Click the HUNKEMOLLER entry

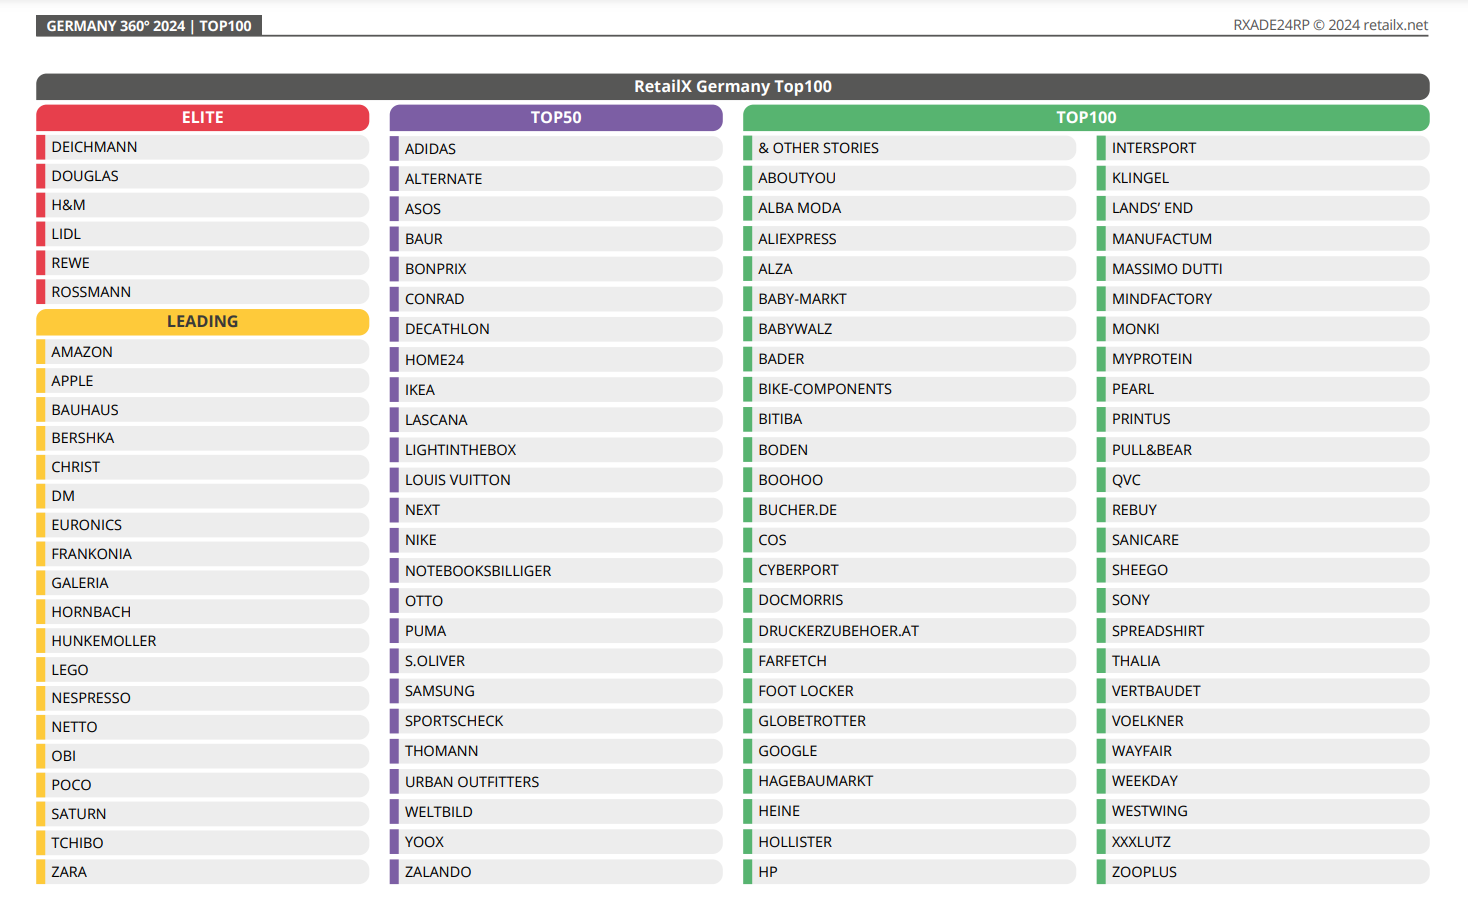[202, 641]
